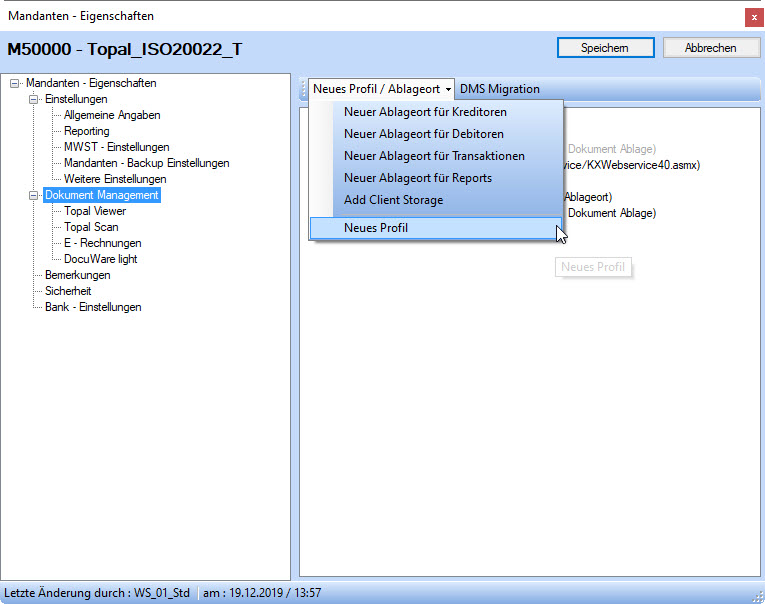765x604 pixels.
Task: Open the E - Rechnungen tree item
Action: [103, 243]
